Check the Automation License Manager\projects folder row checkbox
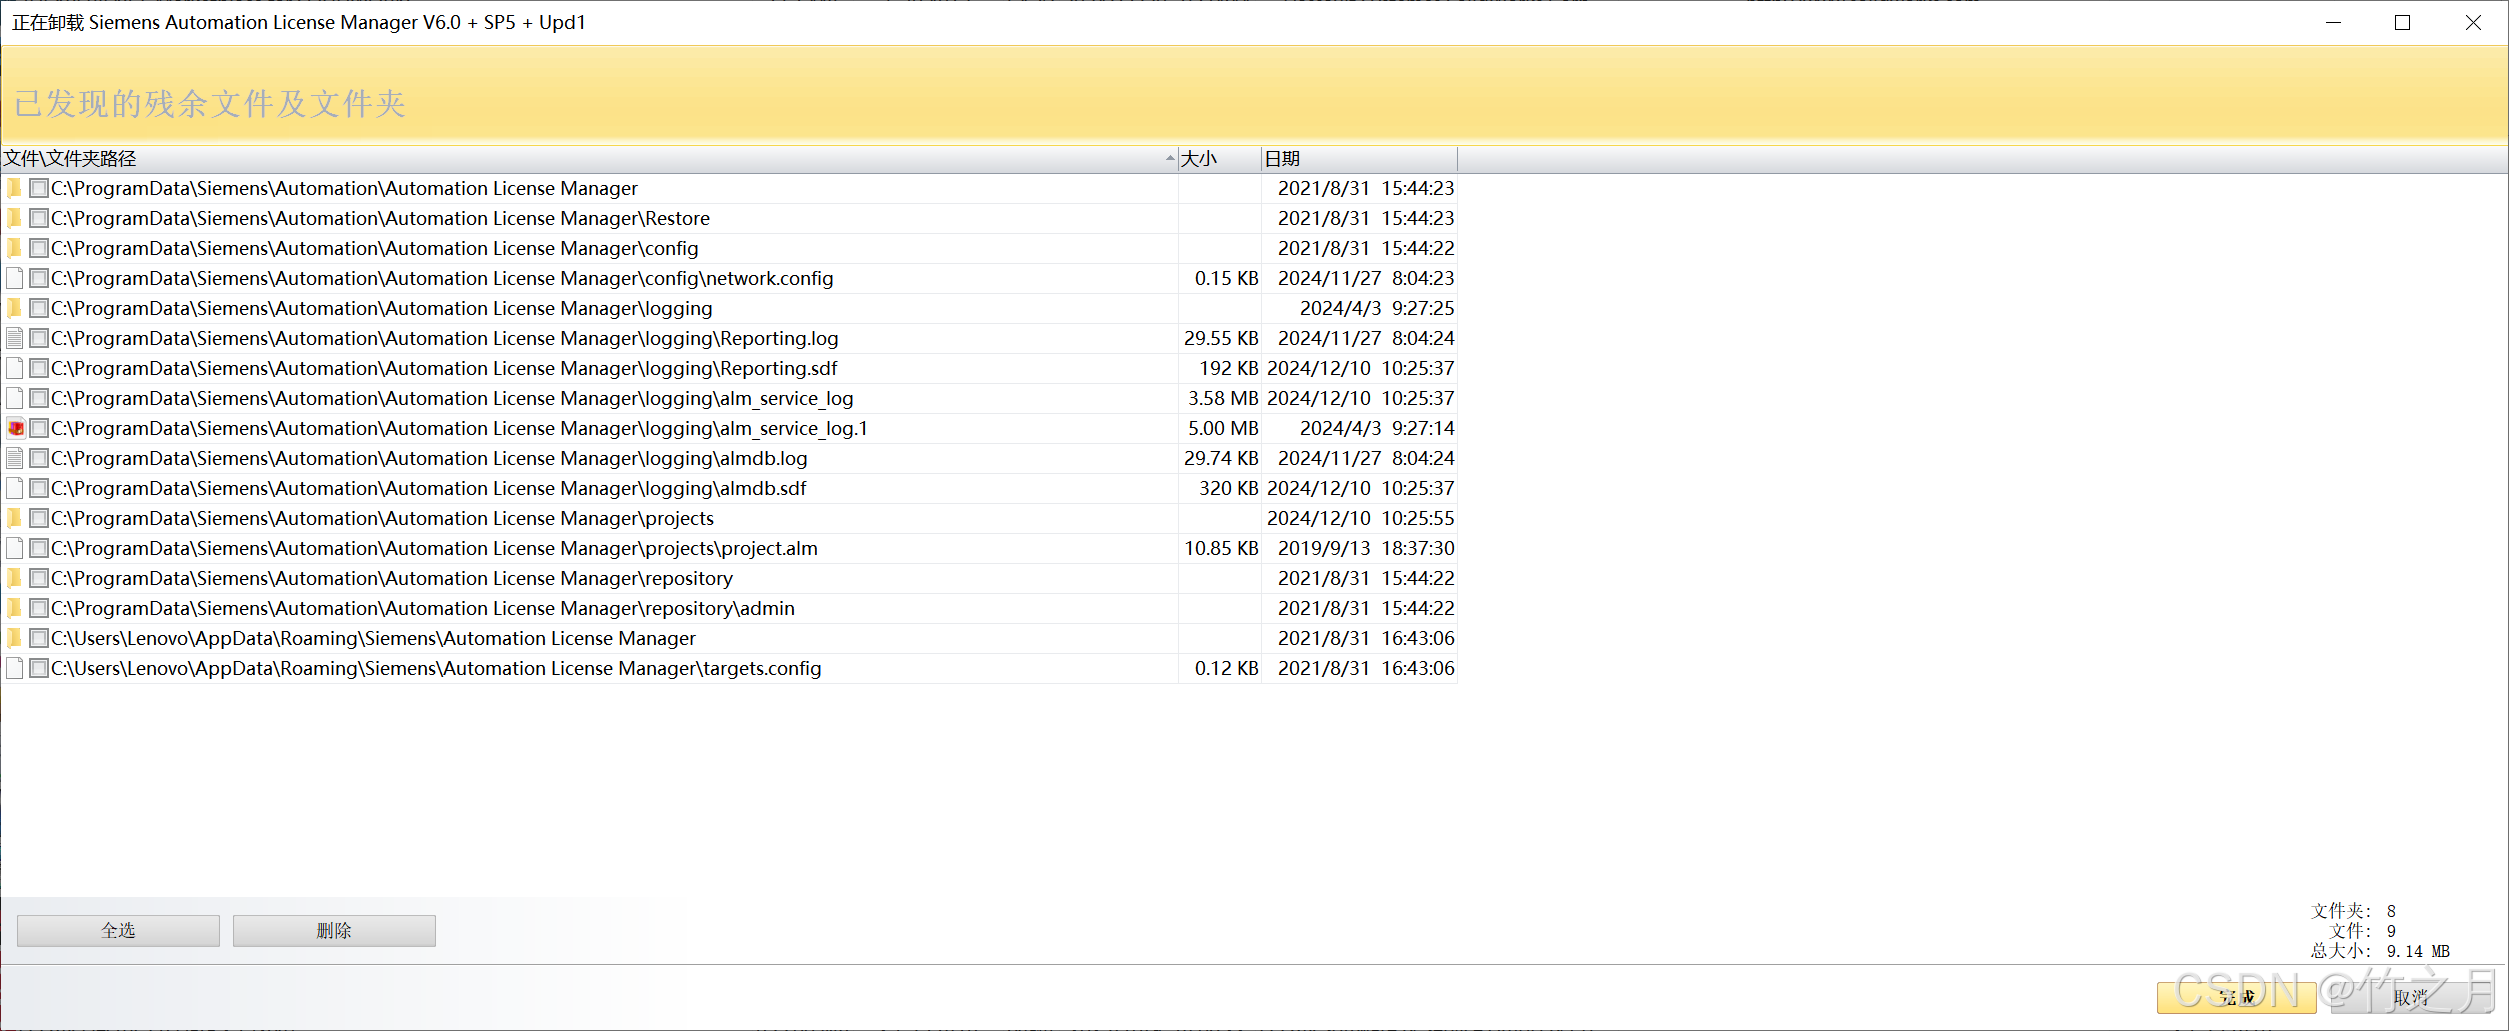2509x1031 pixels. (x=39, y=518)
